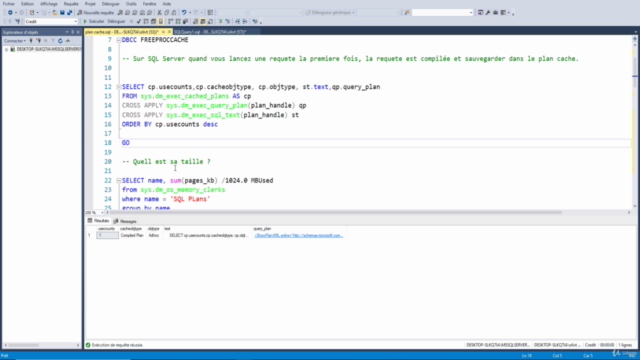Open the Edition menu
This screenshot has width=640, height=360.
coord(27,4)
